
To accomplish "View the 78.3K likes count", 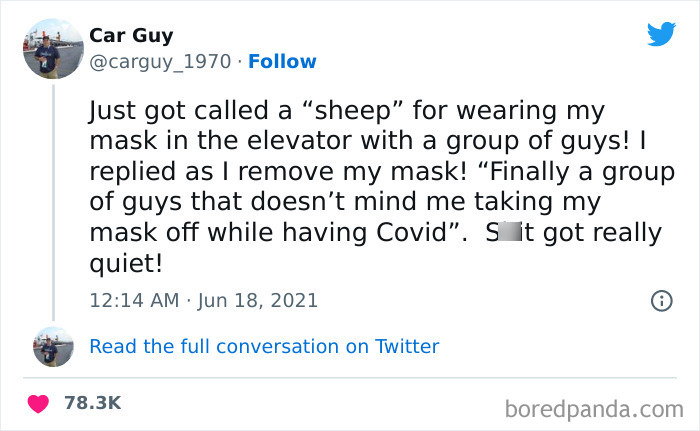I will click(92, 403).
